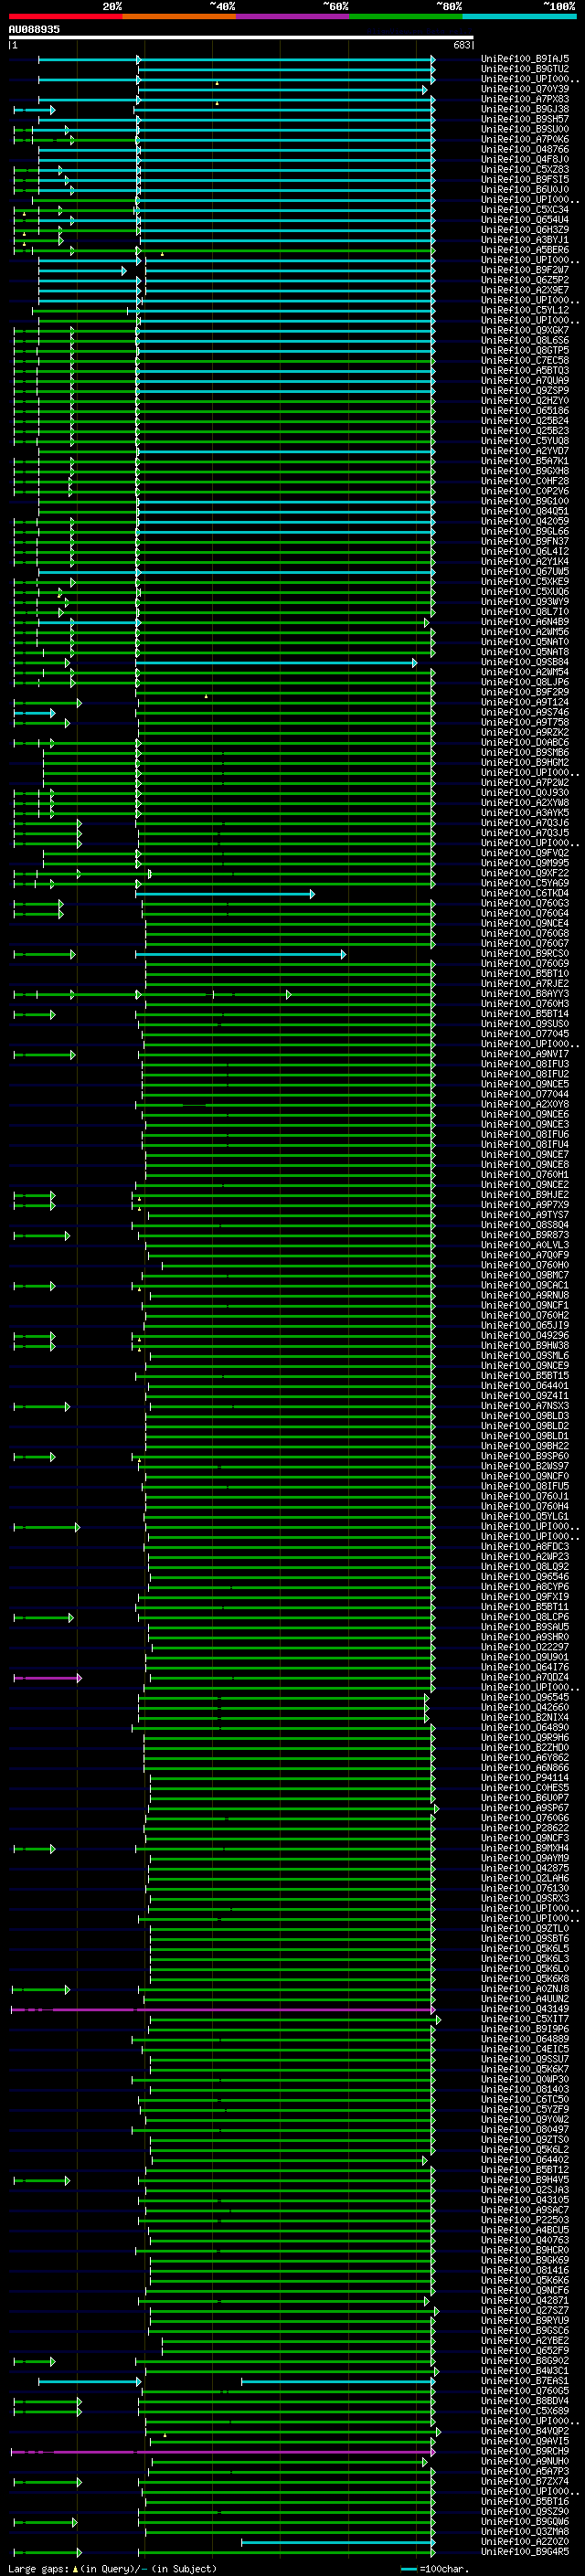Select the UniRef100_Q6H3Z9 label

[x=525, y=229]
